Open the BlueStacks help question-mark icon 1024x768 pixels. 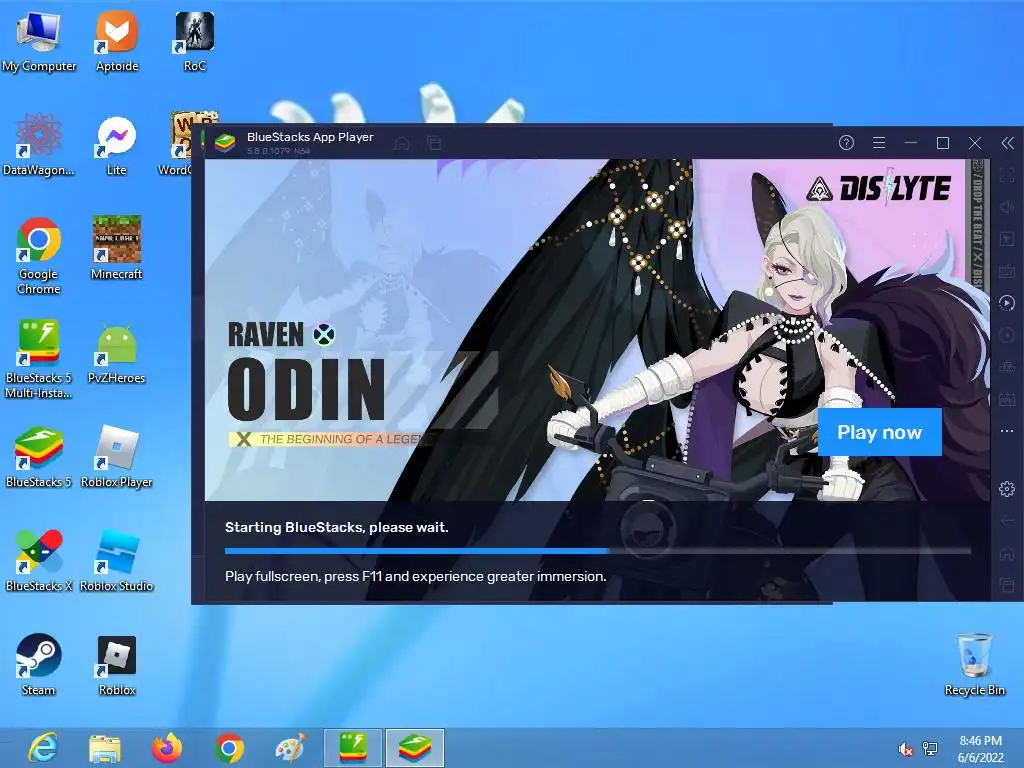pyautogui.click(x=846, y=142)
